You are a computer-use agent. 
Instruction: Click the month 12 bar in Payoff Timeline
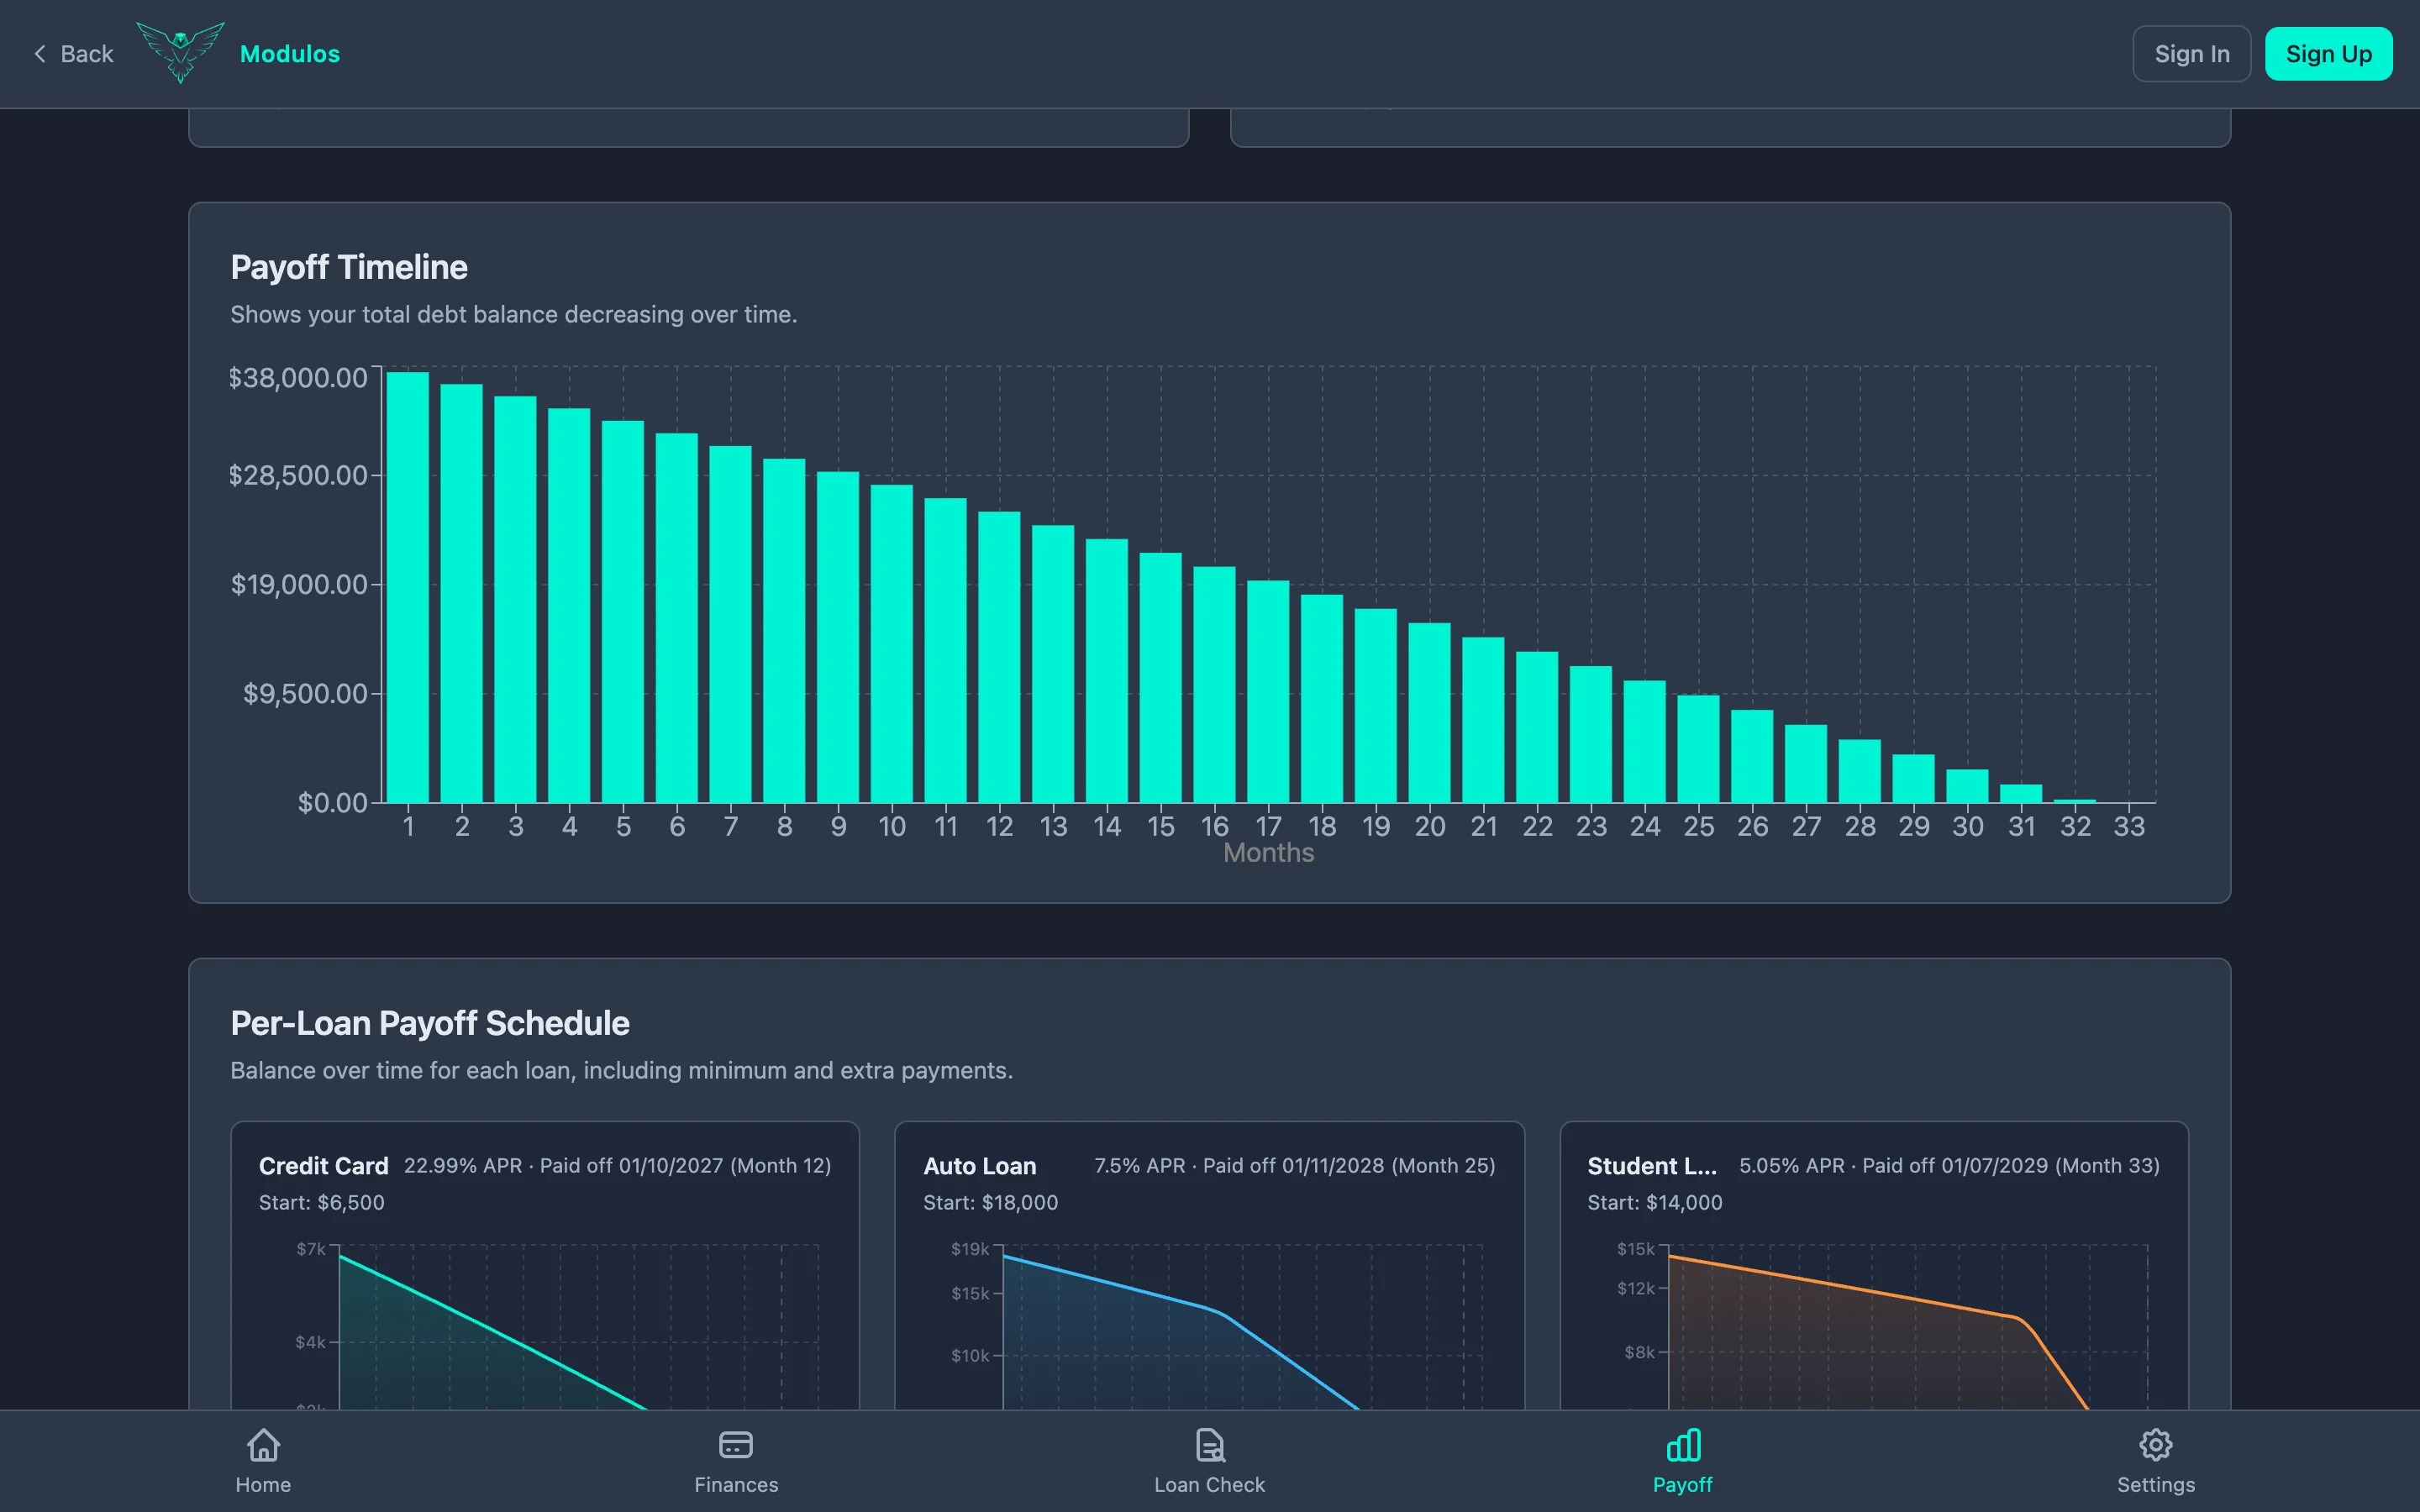999,657
